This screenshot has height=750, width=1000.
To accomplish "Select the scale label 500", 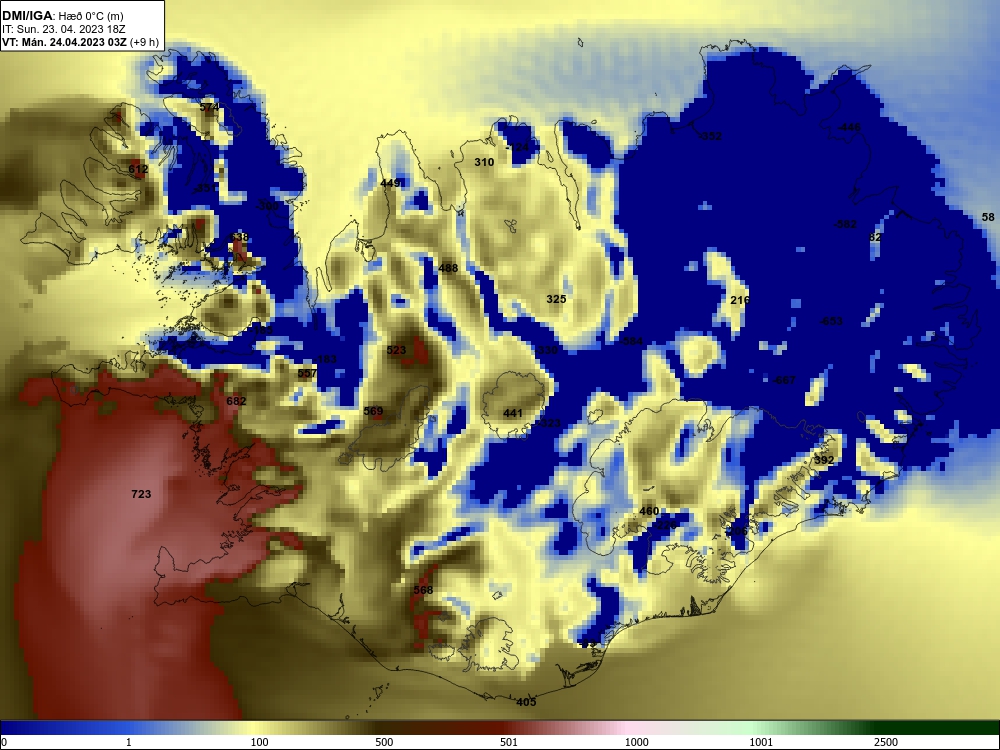I will pos(384,742).
